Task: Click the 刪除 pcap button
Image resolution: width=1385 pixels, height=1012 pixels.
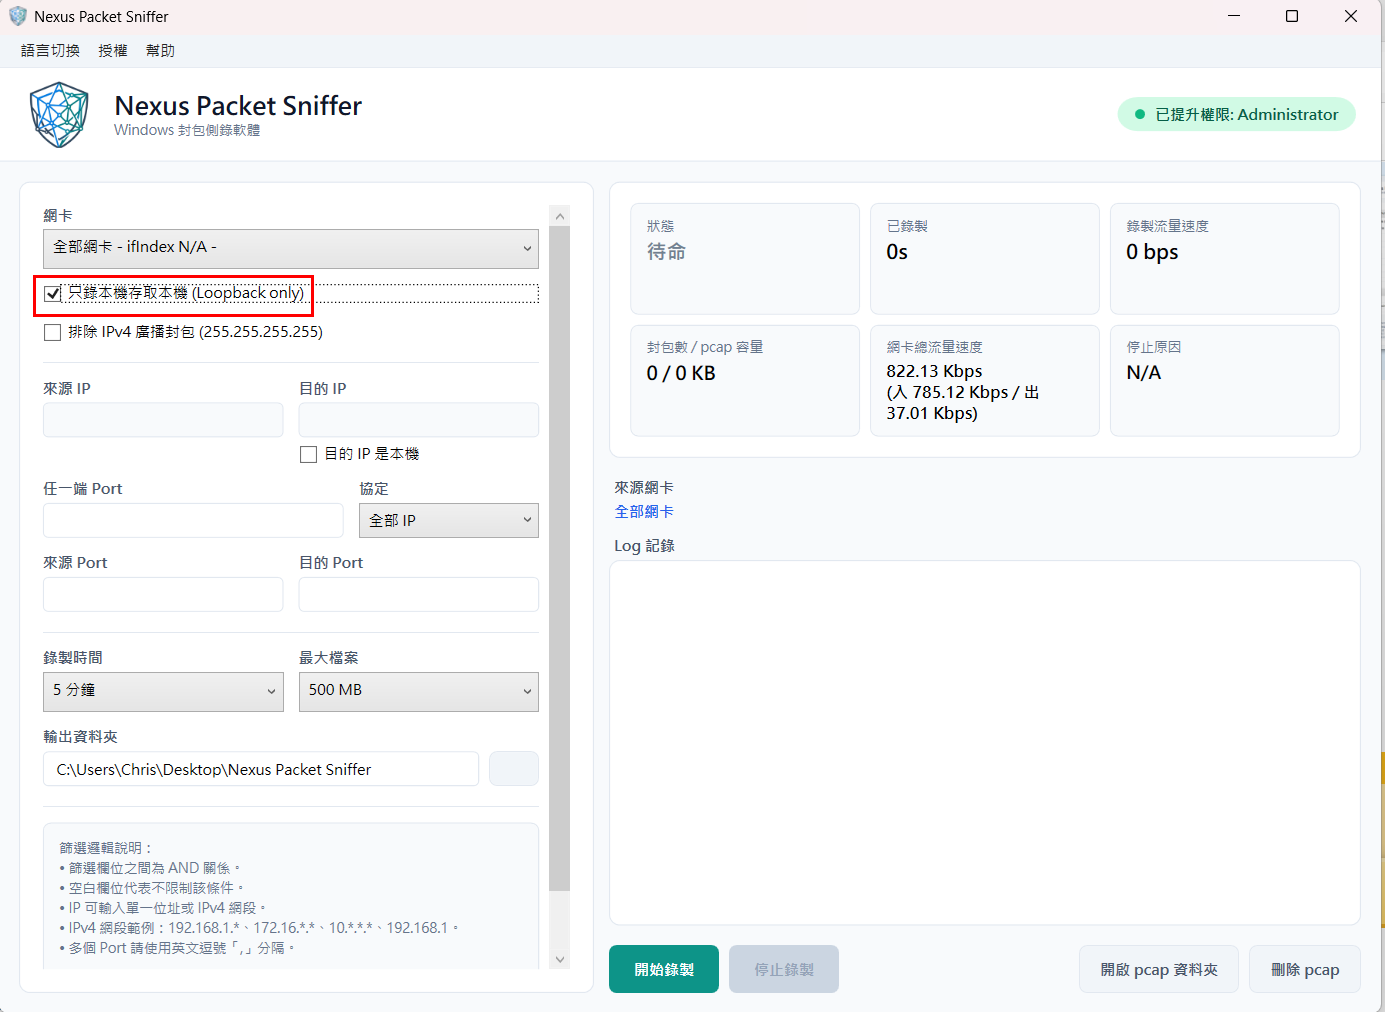Action: (x=1305, y=969)
